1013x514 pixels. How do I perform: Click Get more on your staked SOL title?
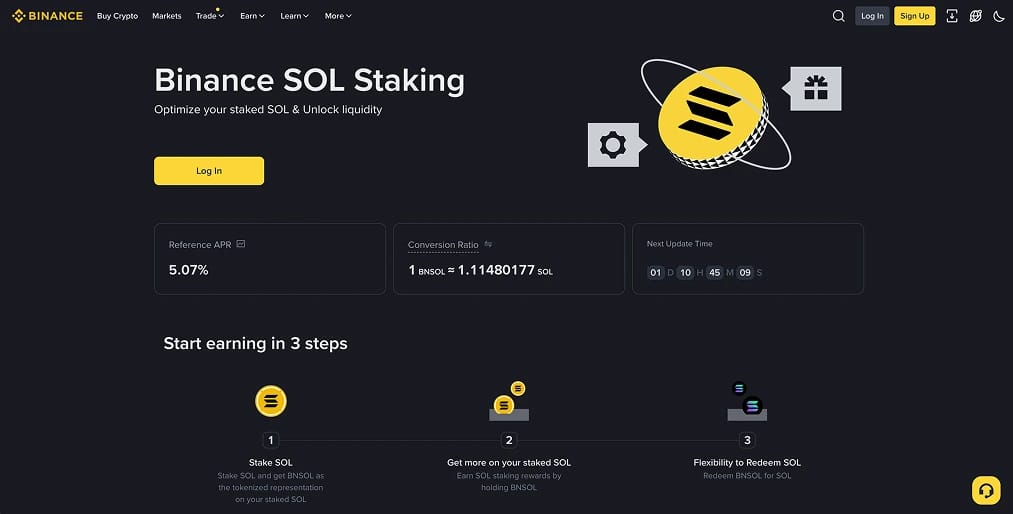pyautogui.click(x=509, y=462)
